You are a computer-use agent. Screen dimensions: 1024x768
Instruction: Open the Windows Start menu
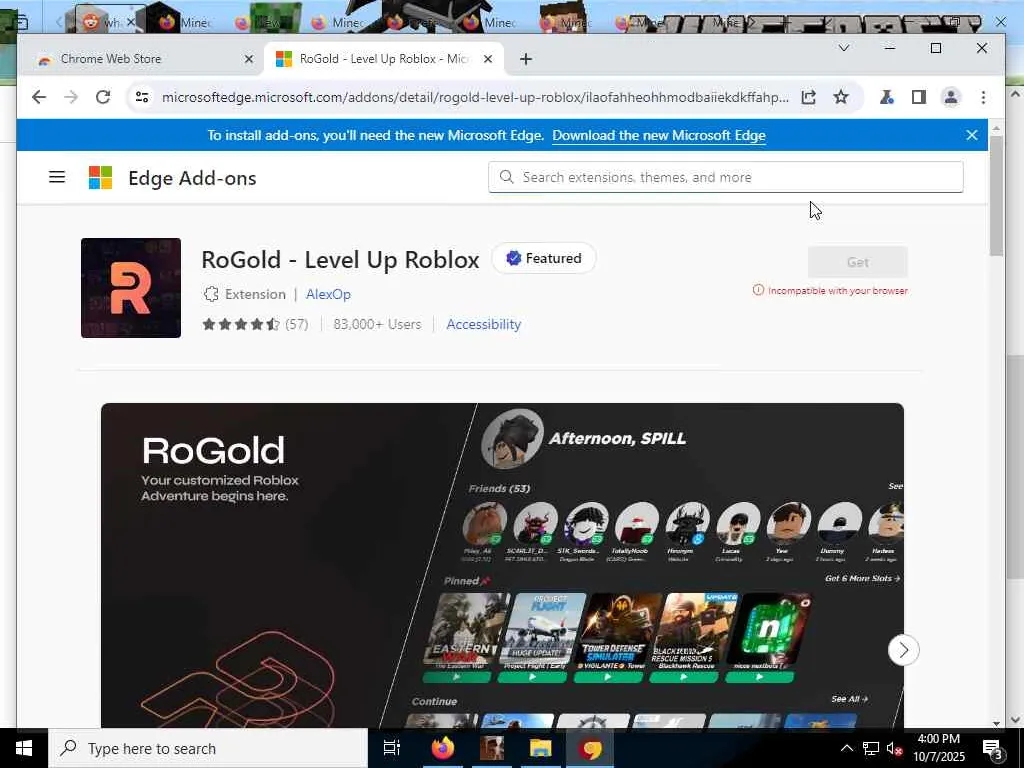(x=24, y=748)
